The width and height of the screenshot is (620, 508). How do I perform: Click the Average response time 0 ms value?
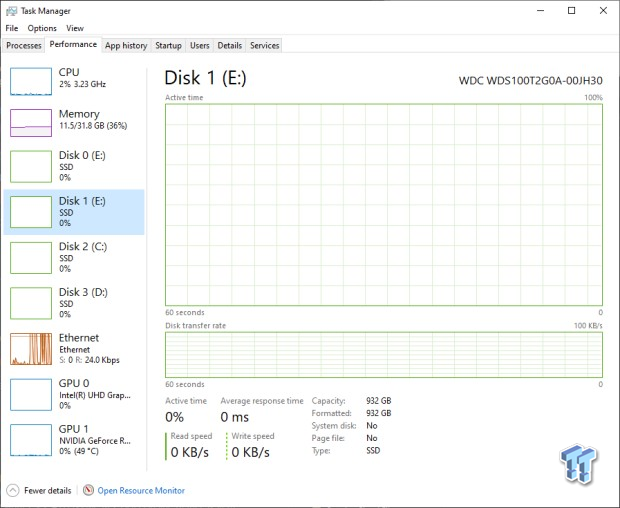(234, 417)
